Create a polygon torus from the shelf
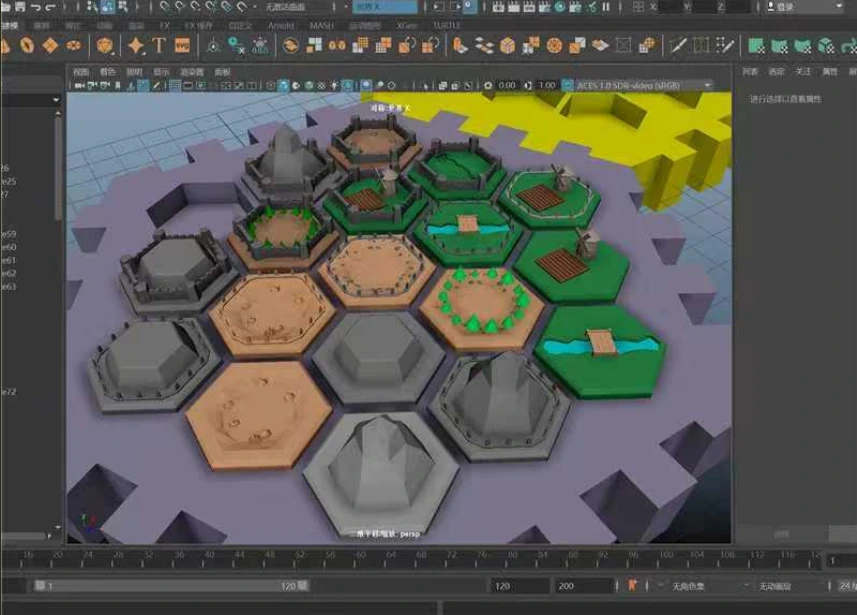 point(27,45)
